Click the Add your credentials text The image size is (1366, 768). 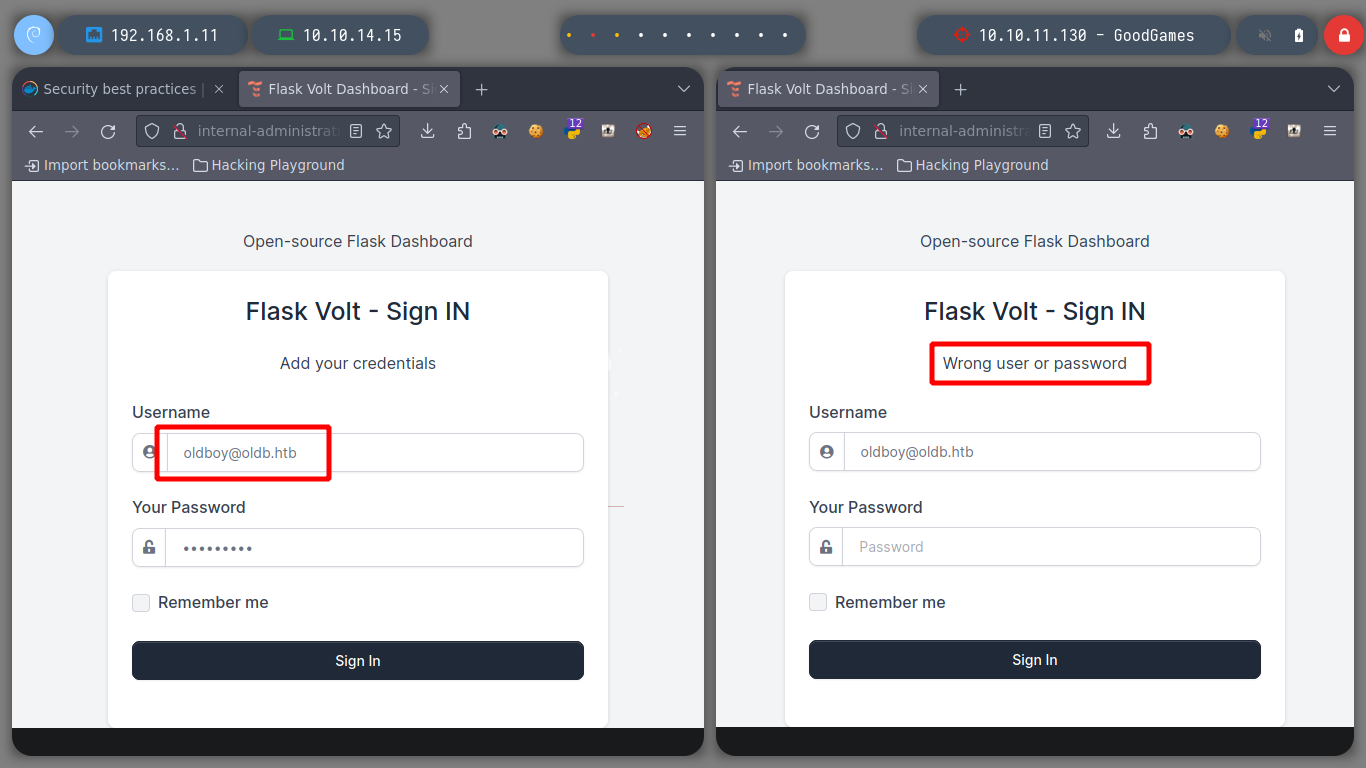(x=358, y=363)
